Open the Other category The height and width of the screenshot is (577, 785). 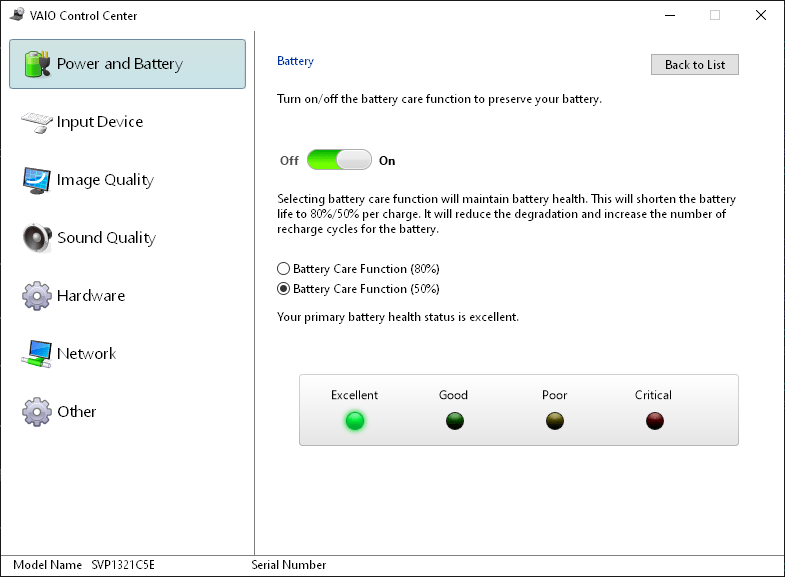tap(127, 412)
